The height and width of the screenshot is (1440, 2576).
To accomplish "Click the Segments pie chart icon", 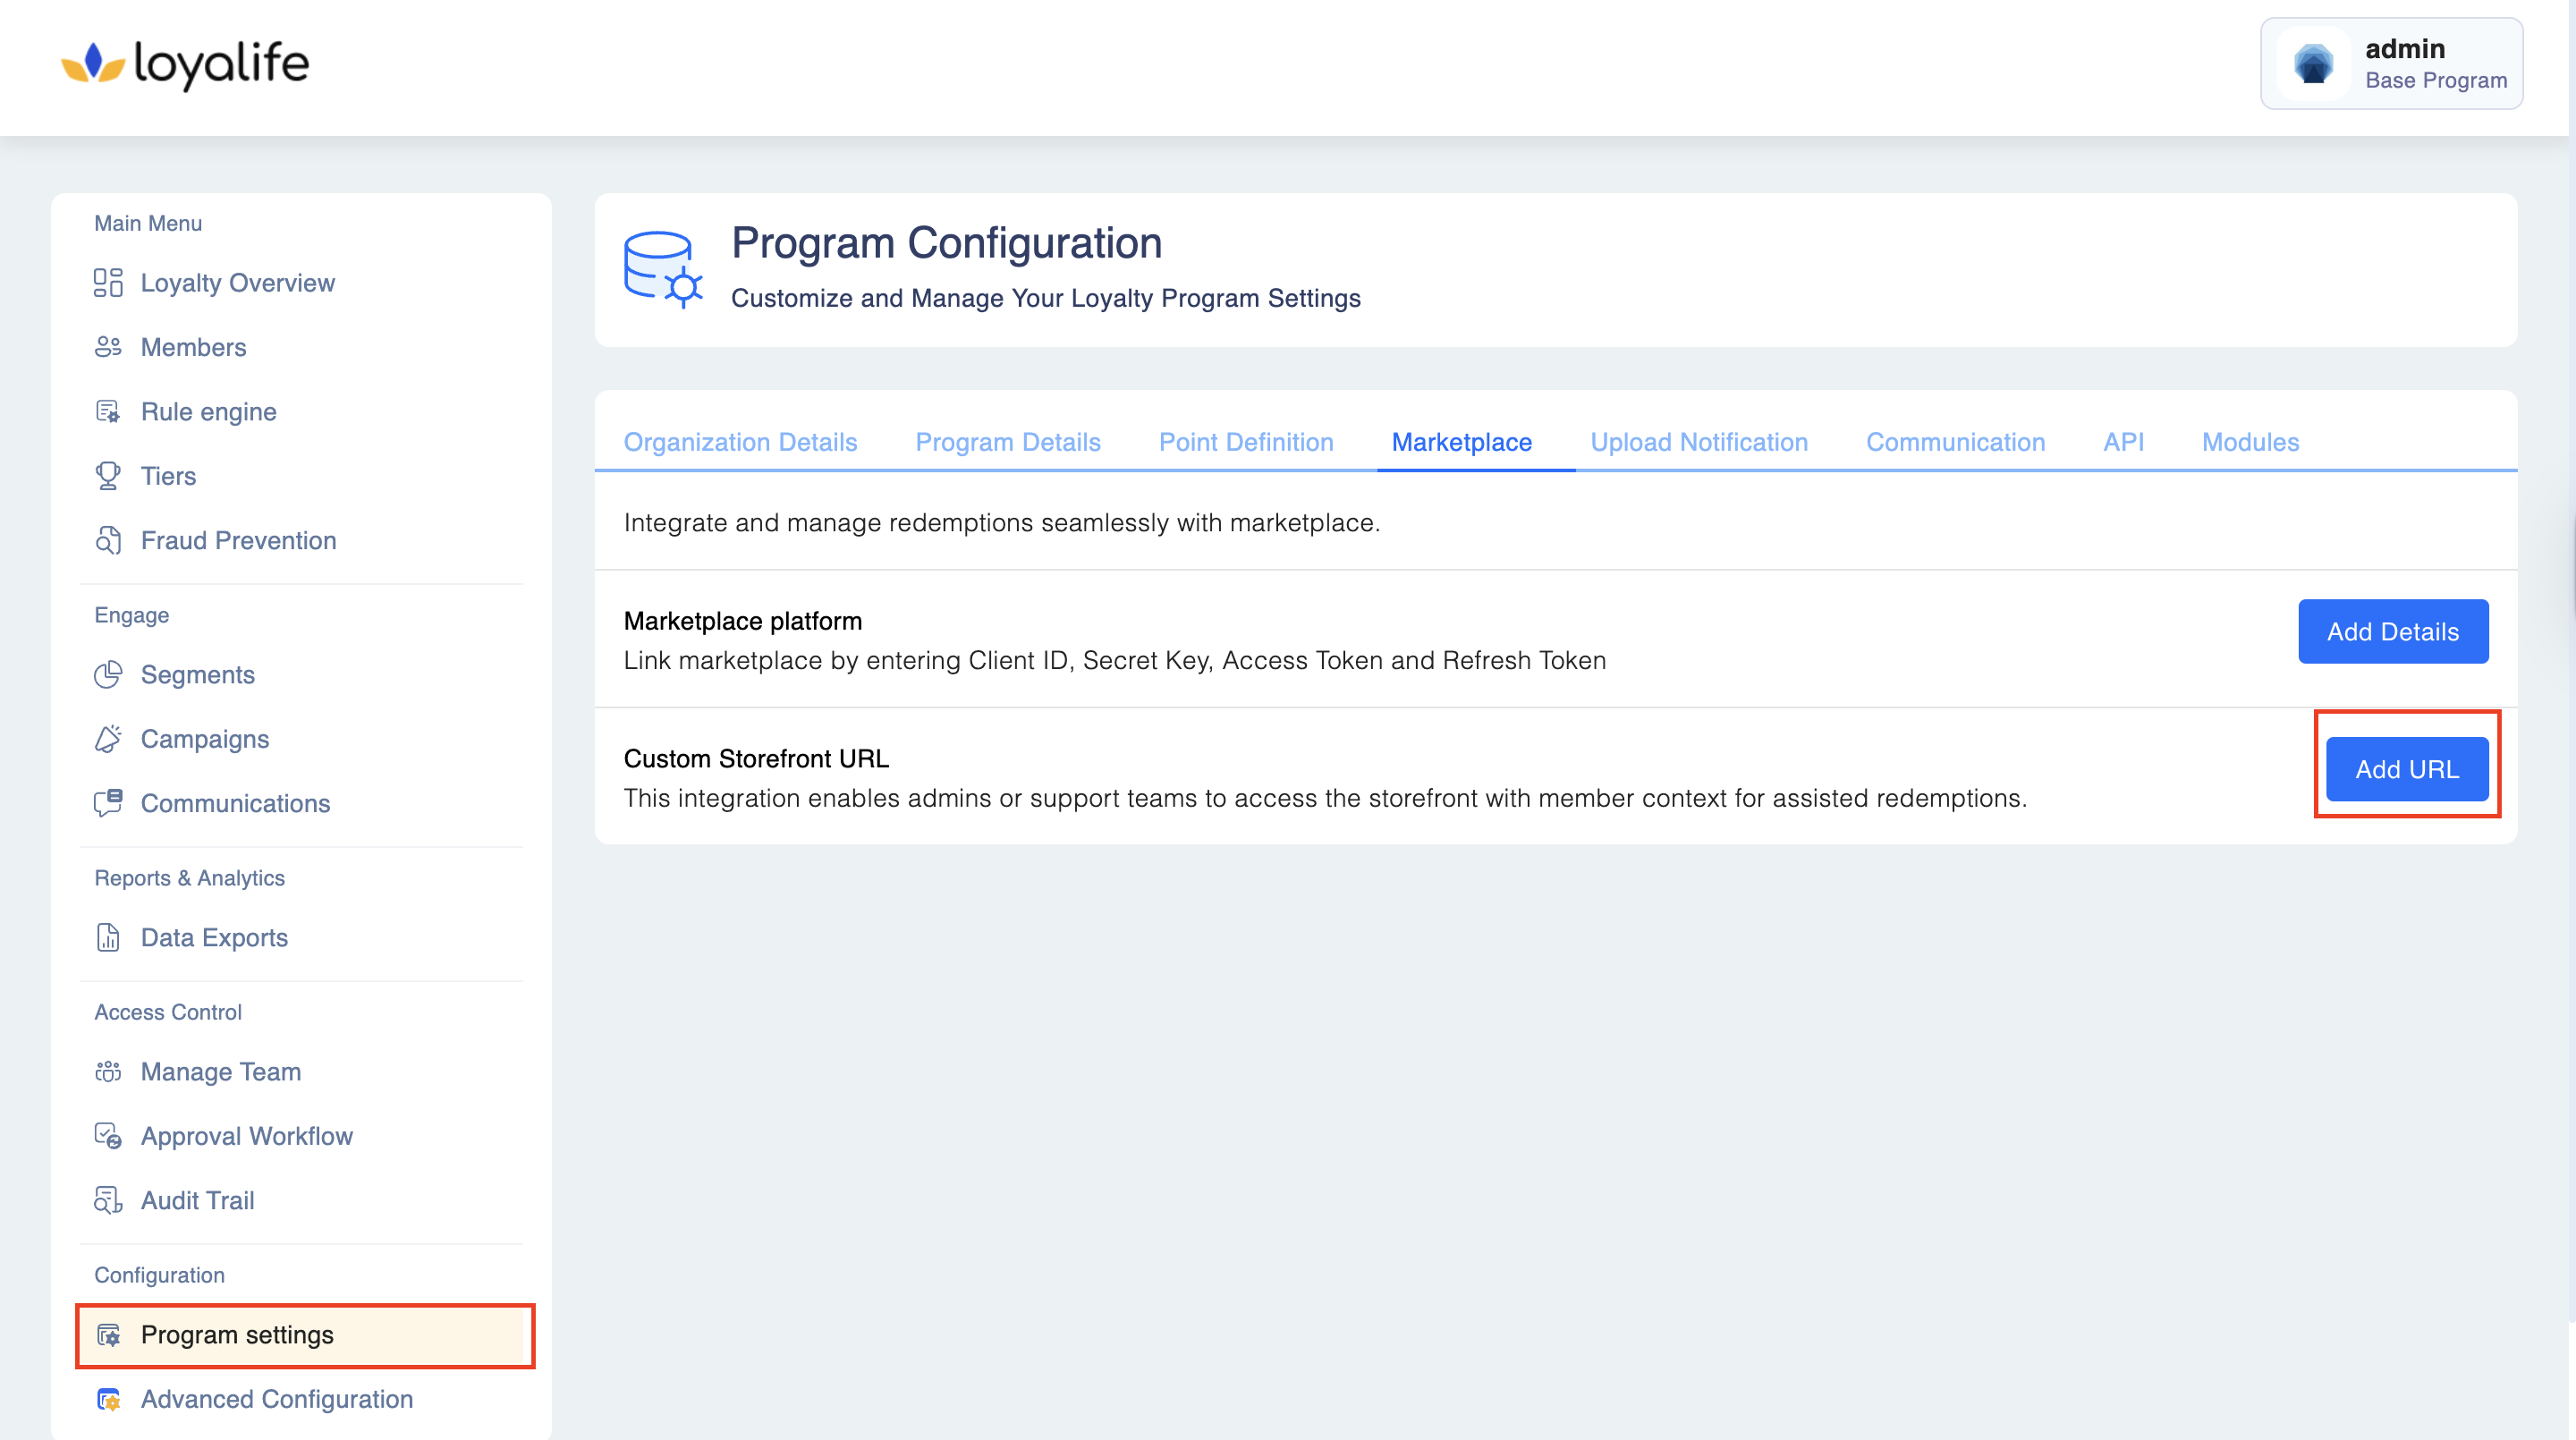I will [108, 675].
